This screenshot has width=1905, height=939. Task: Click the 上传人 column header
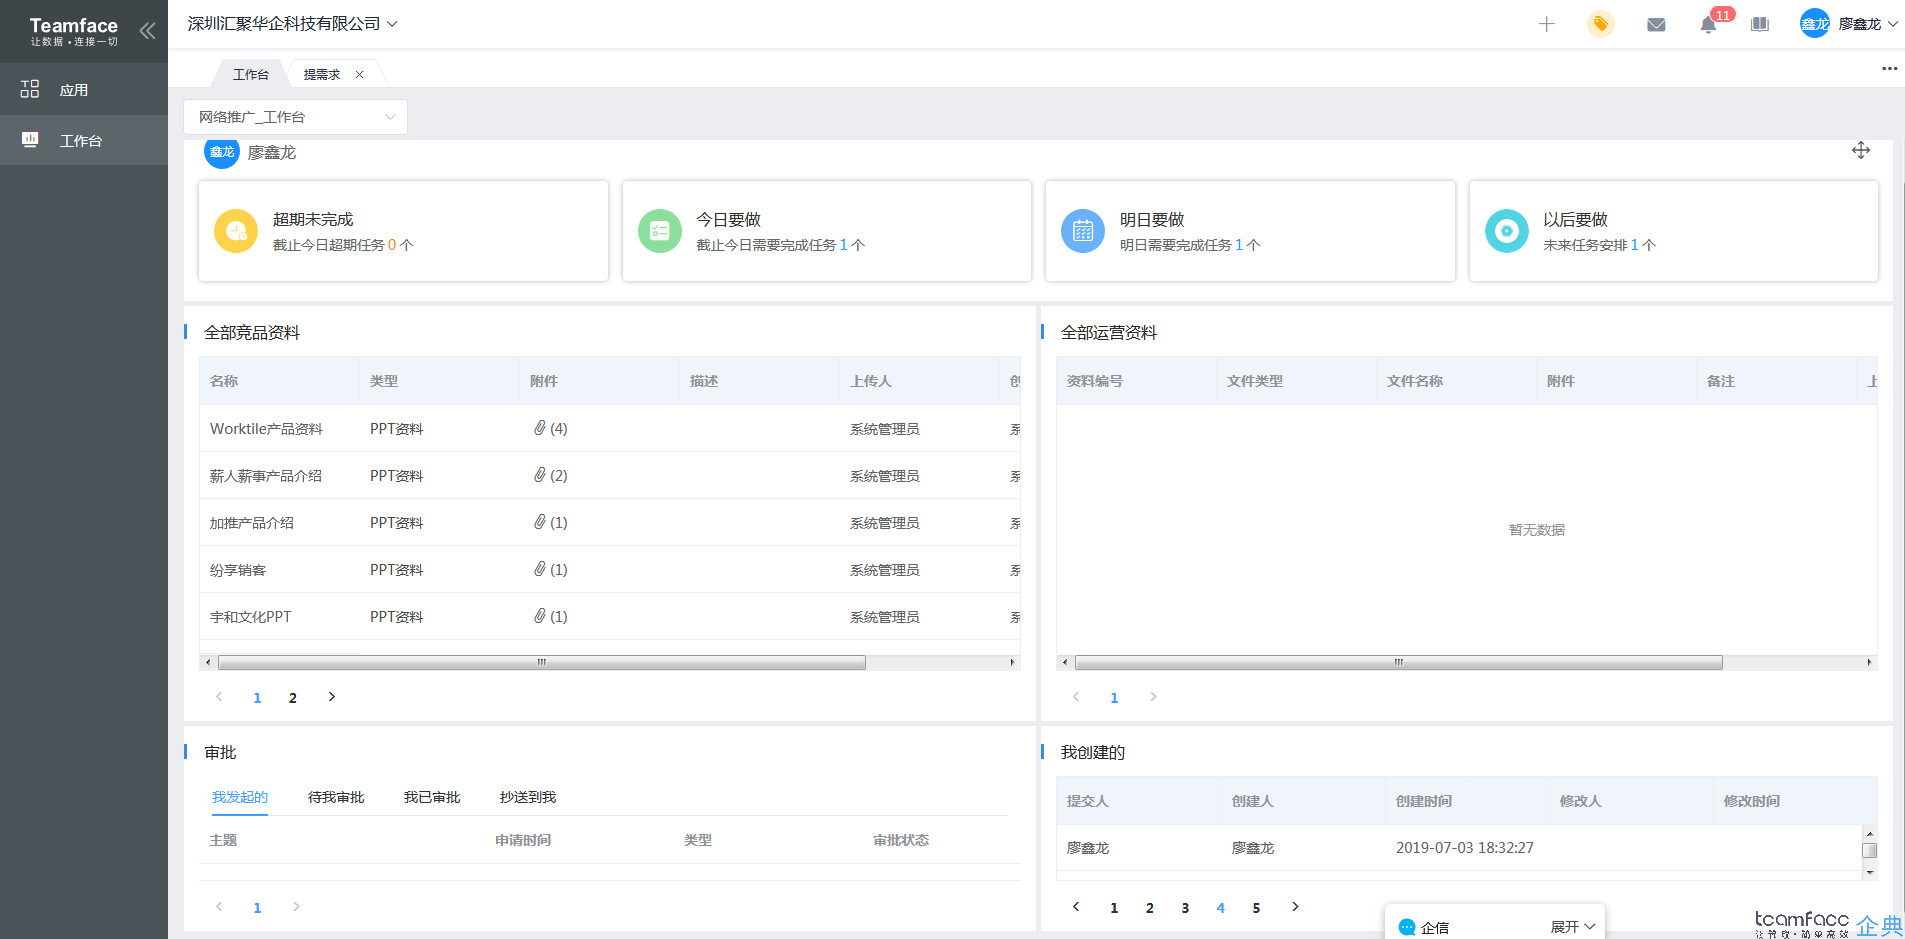click(871, 381)
